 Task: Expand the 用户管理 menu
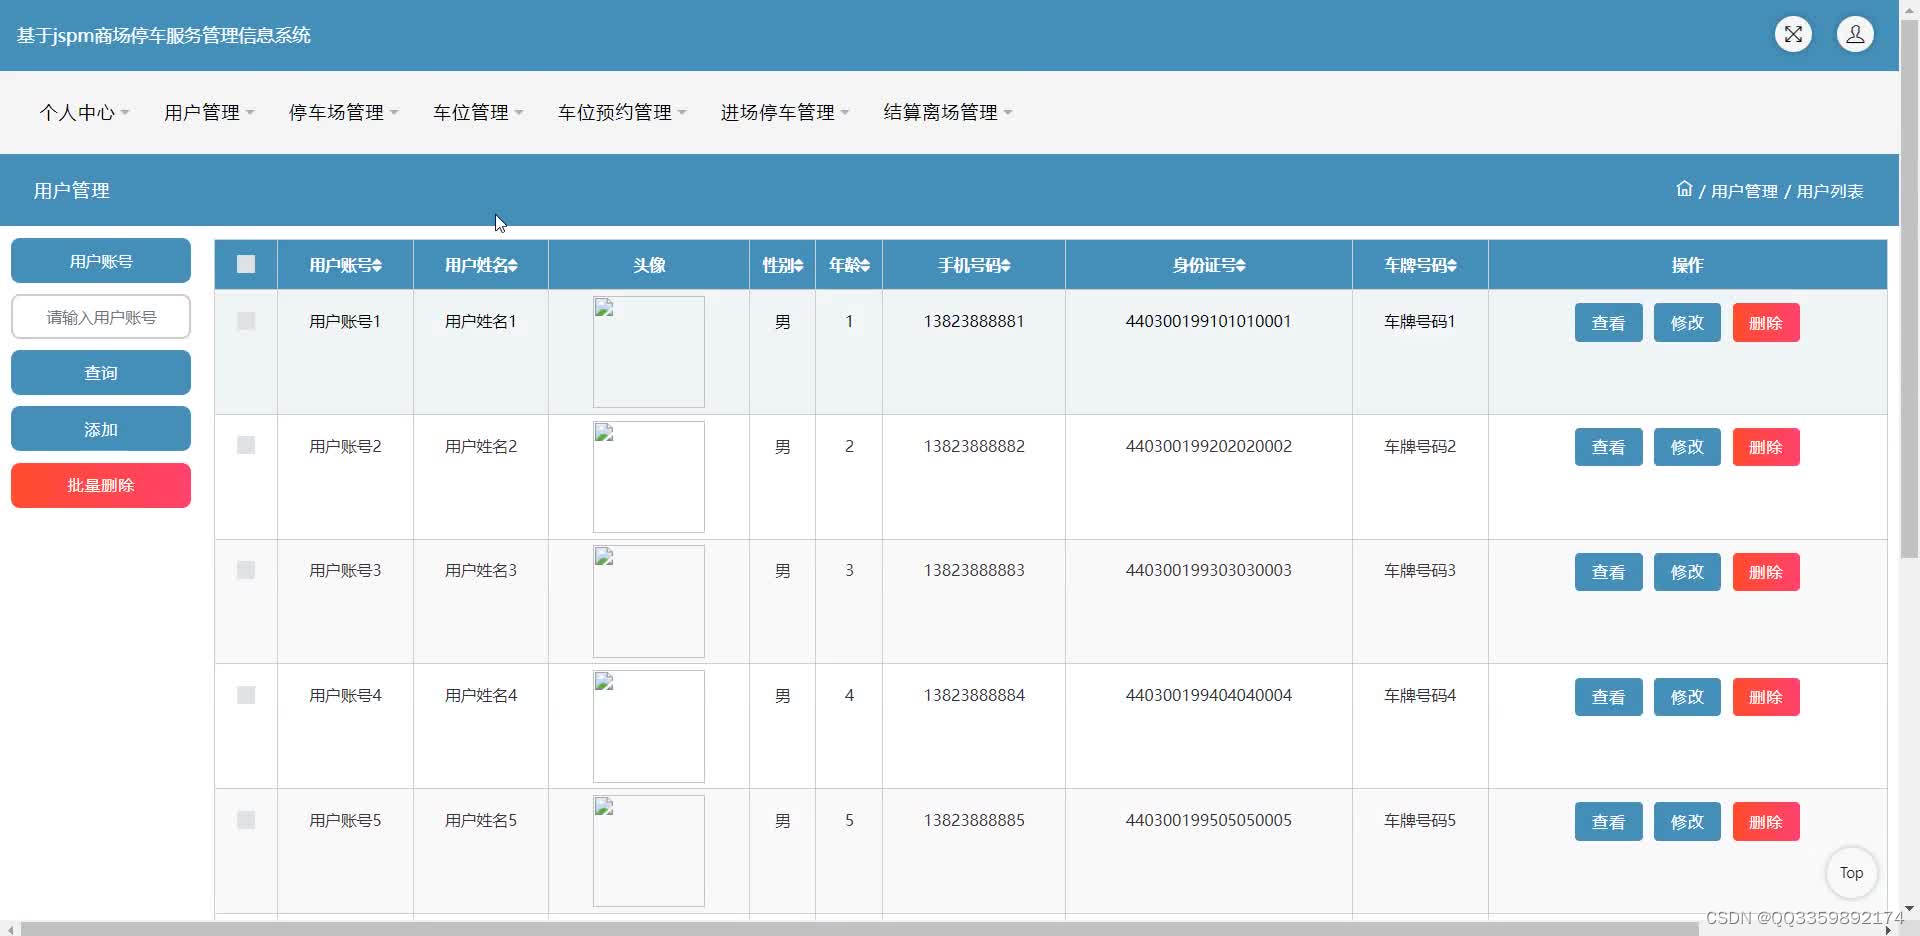click(x=209, y=113)
